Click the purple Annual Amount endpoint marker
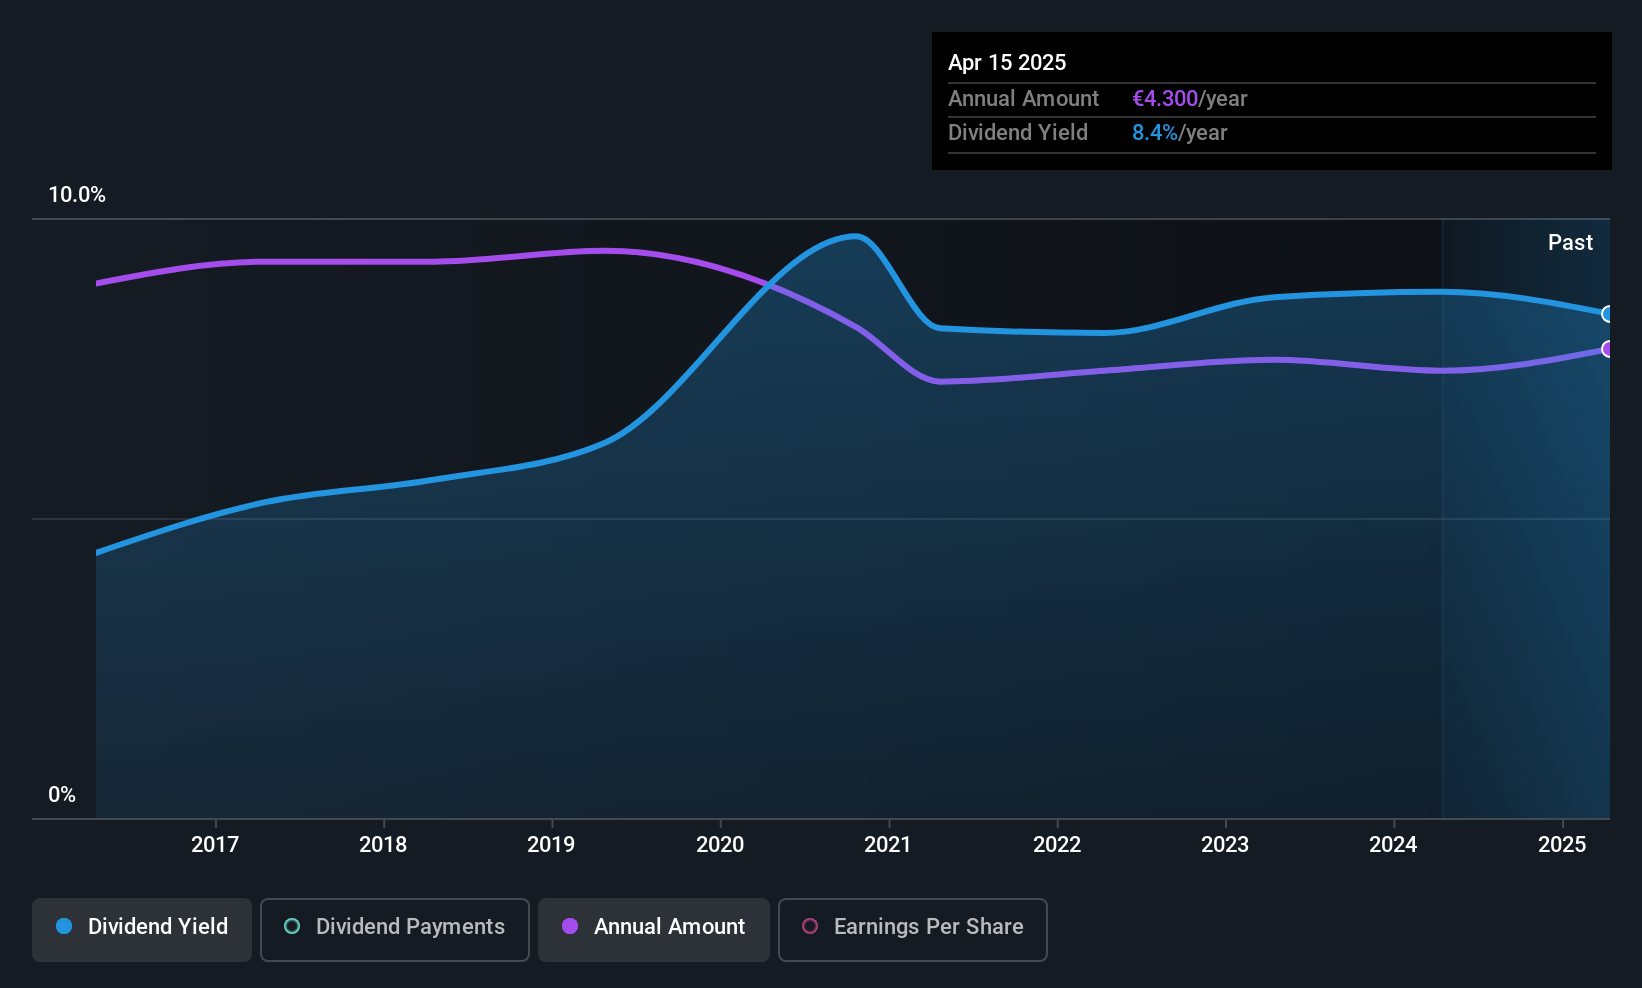Image resolution: width=1642 pixels, height=988 pixels. [1608, 349]
